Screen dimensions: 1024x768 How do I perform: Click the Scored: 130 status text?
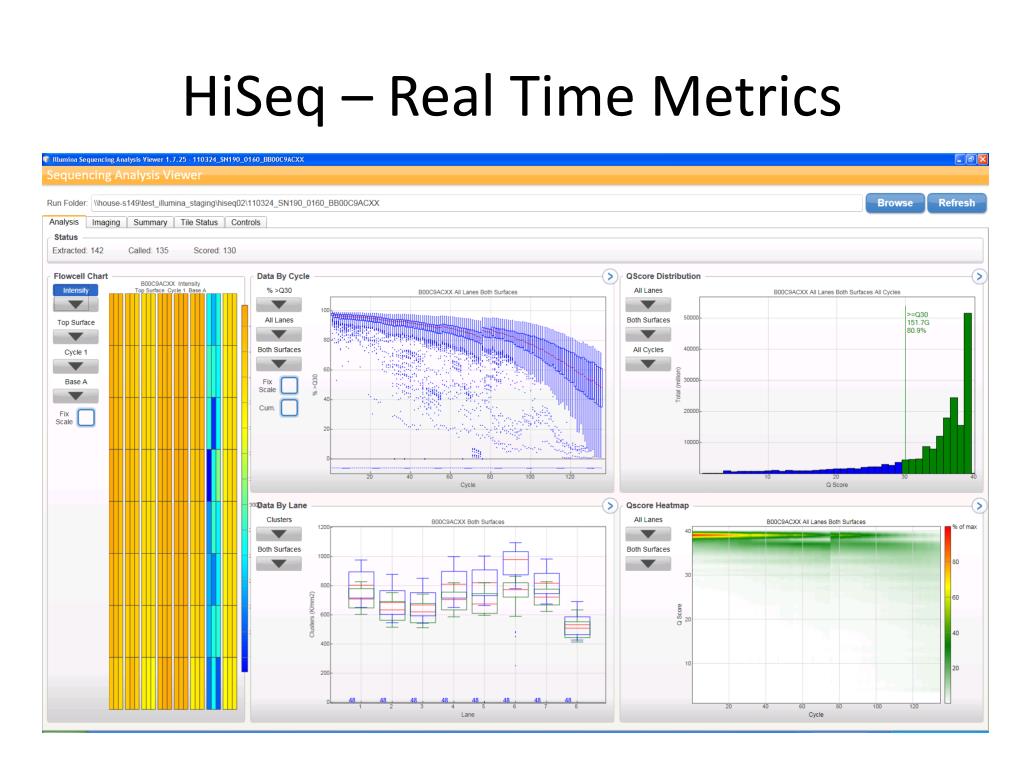click(x=214, y=251)
